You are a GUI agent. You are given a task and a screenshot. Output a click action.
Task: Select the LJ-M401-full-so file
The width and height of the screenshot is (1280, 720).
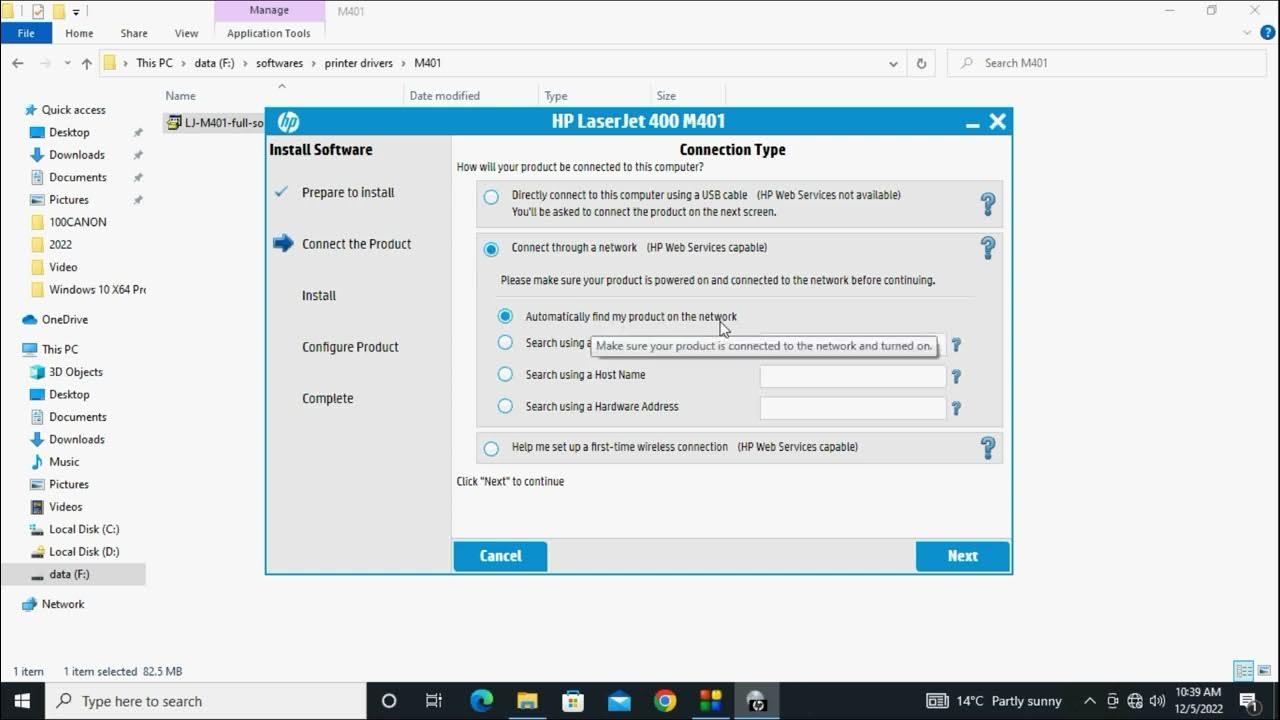(x=215, y=123)
